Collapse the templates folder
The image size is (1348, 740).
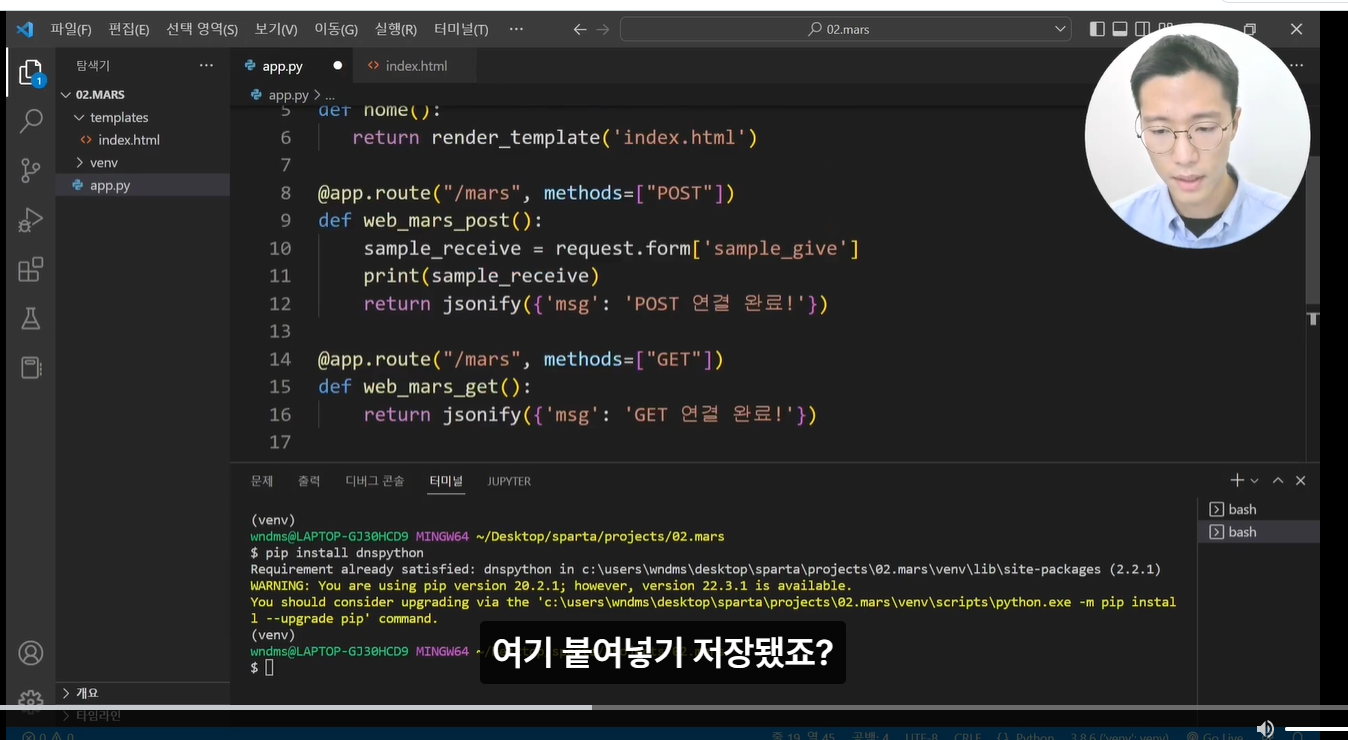[142, 117]
